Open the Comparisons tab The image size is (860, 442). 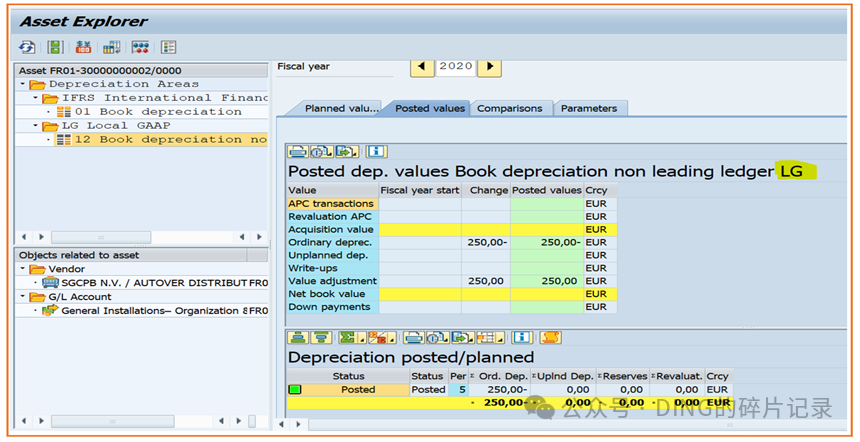pos(510,109)
